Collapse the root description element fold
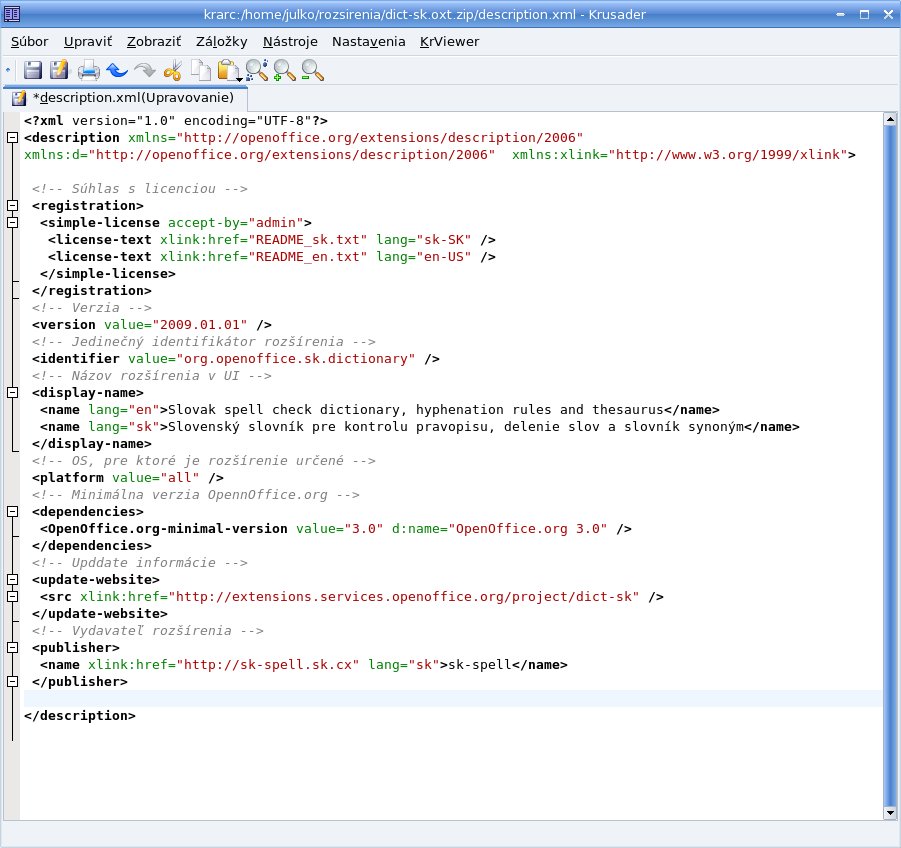 12,138
